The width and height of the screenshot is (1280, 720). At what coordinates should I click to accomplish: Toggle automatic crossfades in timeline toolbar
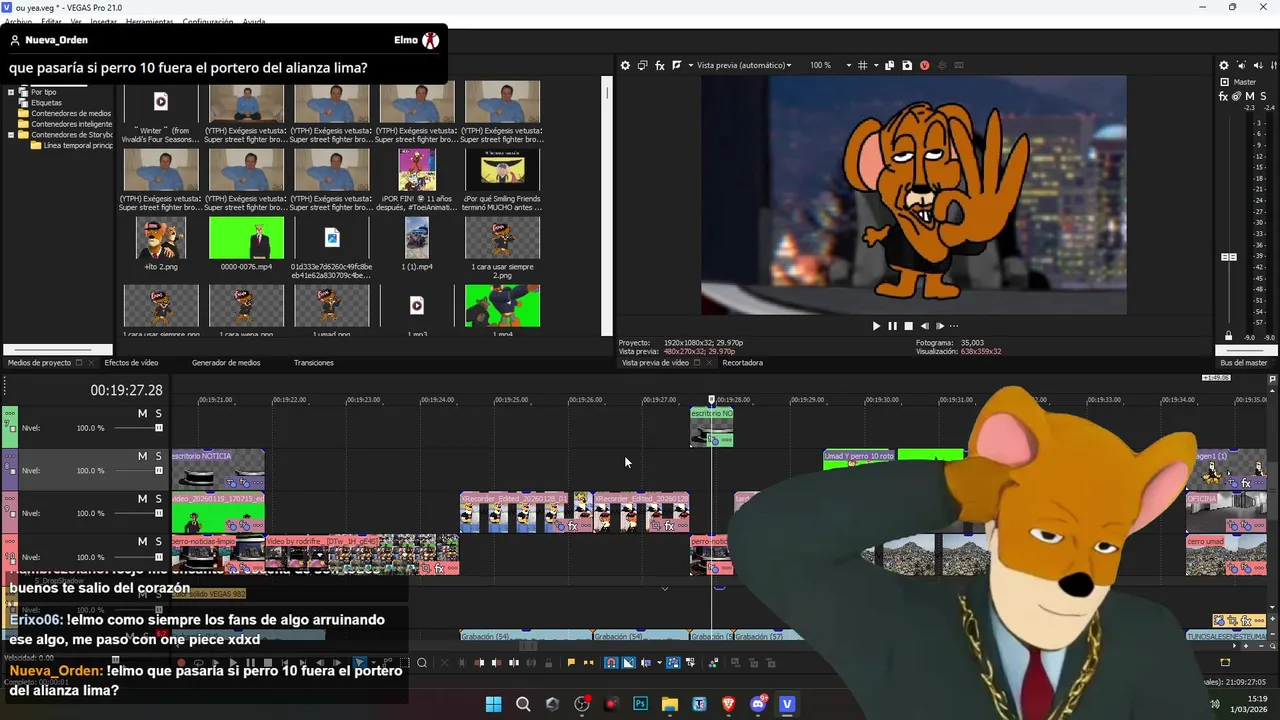[x=629, y=662]
